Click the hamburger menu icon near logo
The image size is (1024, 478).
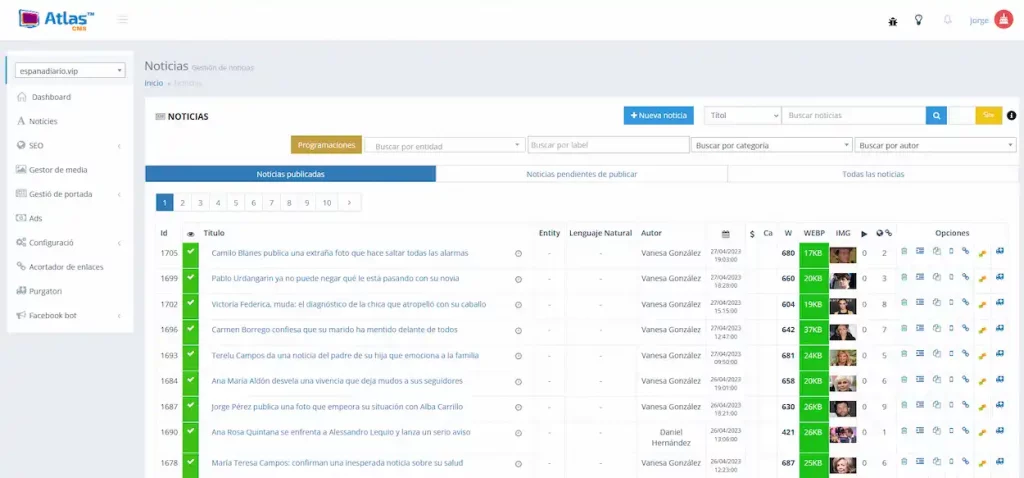122,20
